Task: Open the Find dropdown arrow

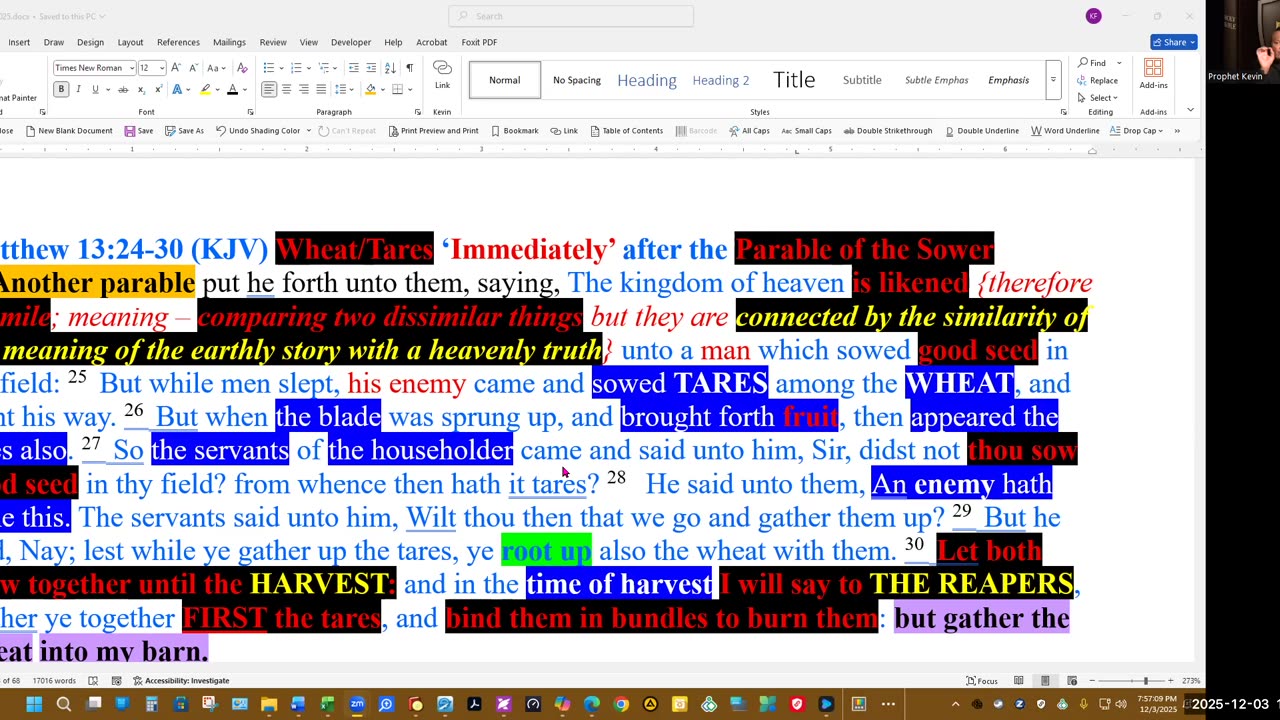Action: click(1119, 63)
